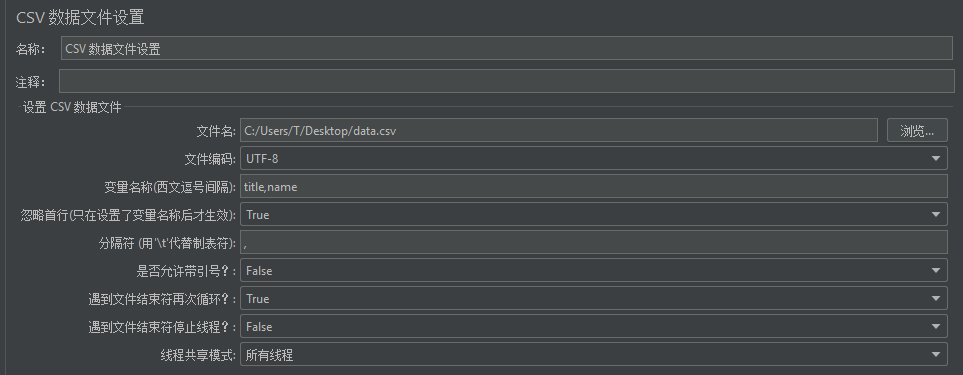Image resolution: width=963 pixels, height=375 pixels.
Task: Click the 设置 CSV 数据文件 group label
Action: tap(72, 107)
